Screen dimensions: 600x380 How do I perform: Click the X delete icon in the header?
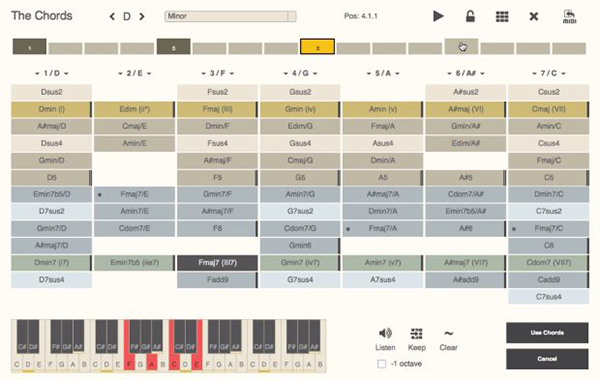point(534,16)
